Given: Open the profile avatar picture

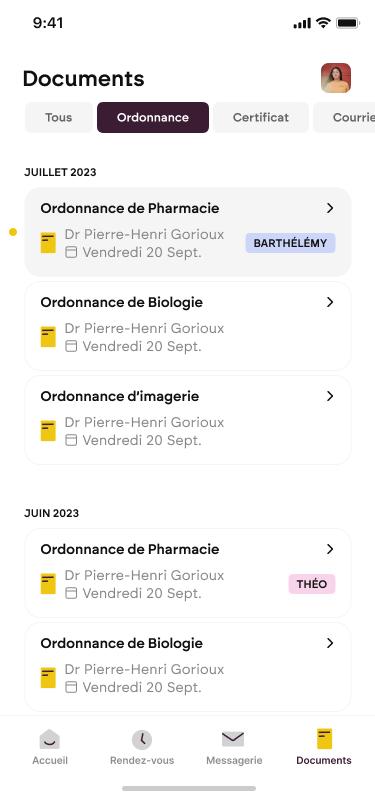Looking at the screenshot, I should tap(336, 78).
